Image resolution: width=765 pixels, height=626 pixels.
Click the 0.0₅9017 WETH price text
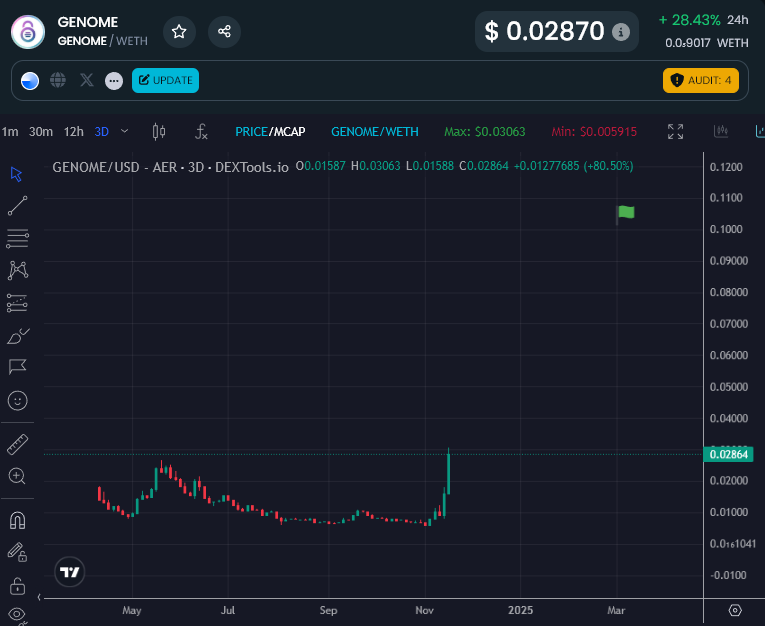coord(706,43)
